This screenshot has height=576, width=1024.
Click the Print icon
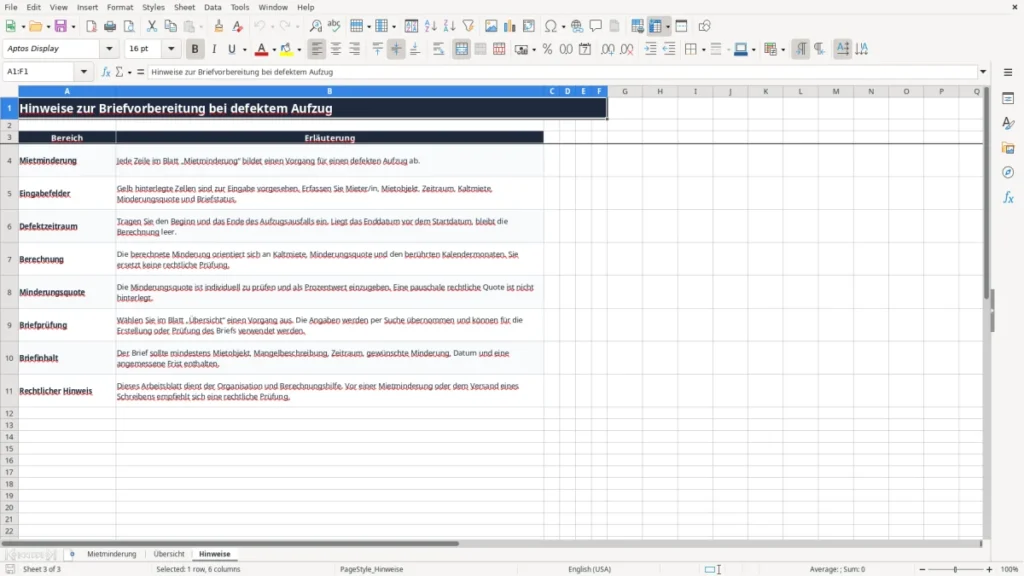[x=110, y=26]
